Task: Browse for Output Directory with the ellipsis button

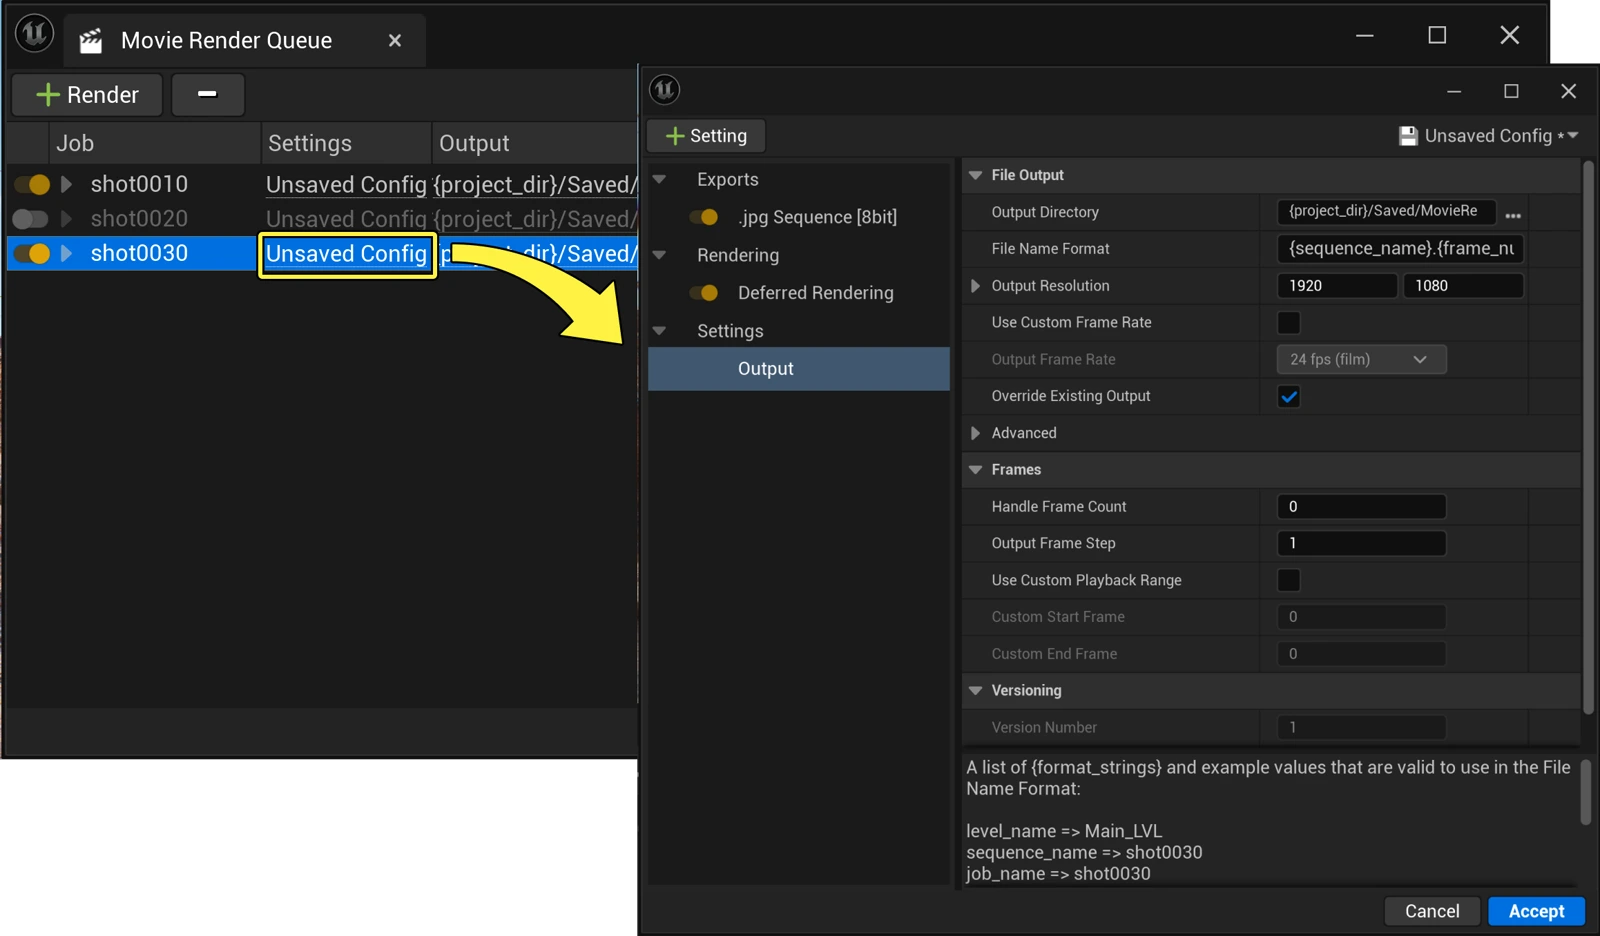Action: [1513, 215]
